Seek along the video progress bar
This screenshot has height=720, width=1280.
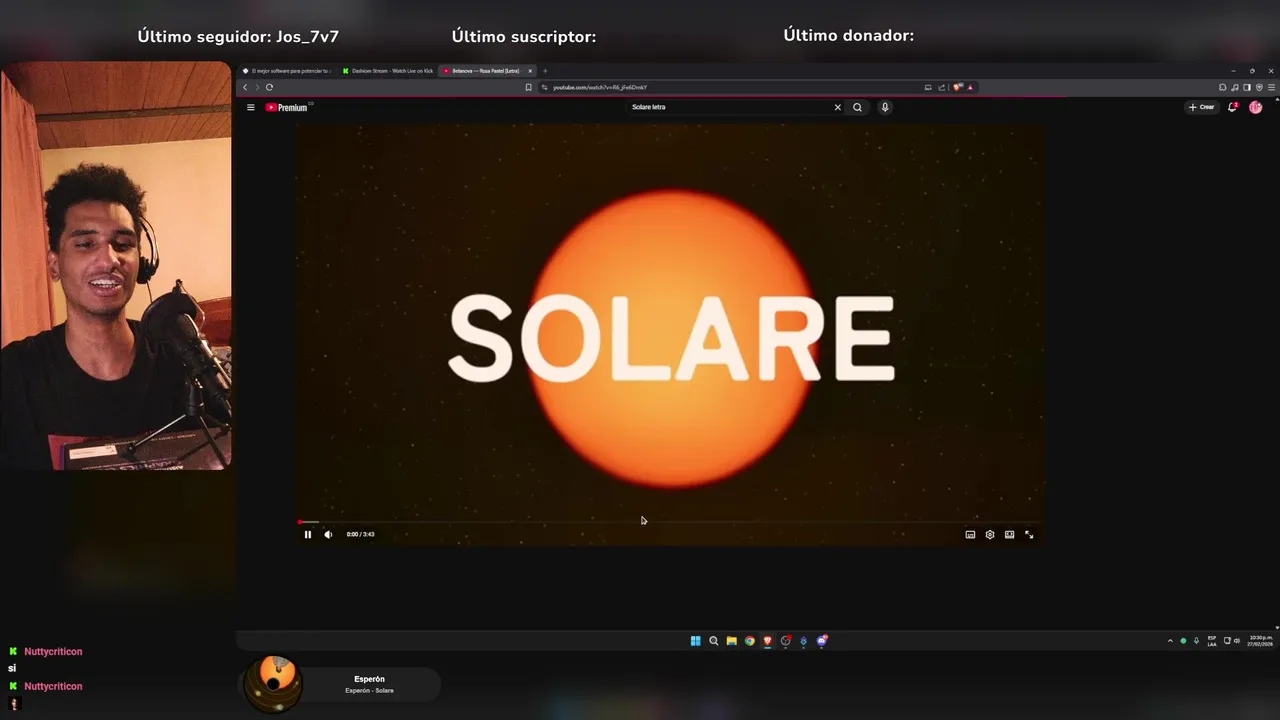(x=668, y=521)
